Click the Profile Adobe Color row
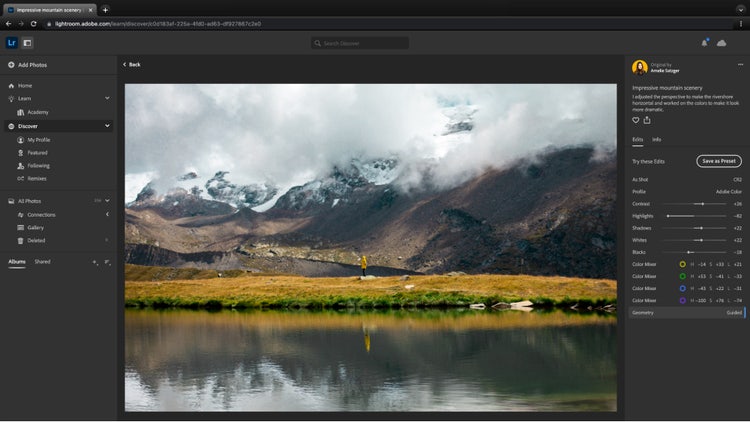This screenshot has height=422, width=750. (687, 192)
